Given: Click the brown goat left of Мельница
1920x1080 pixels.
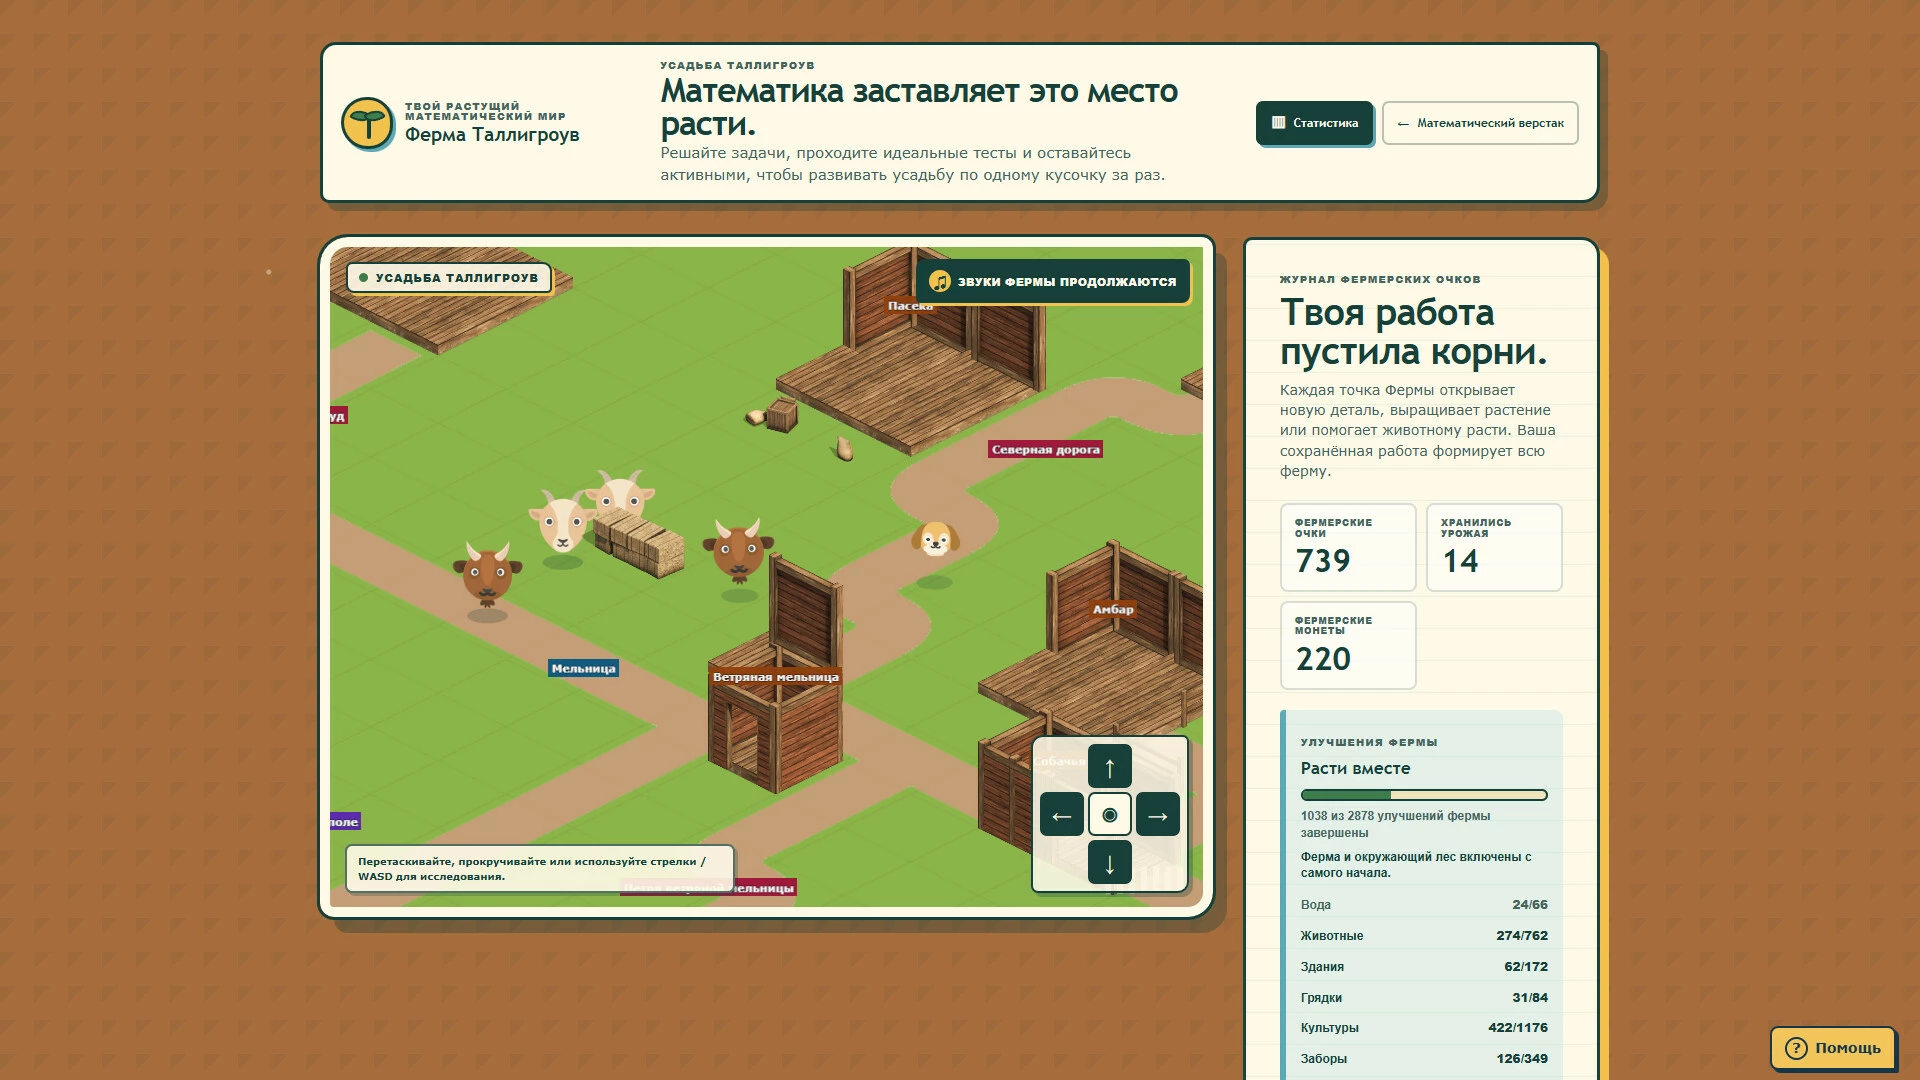Looking at the screenshot, I should (x=487, y=575).
